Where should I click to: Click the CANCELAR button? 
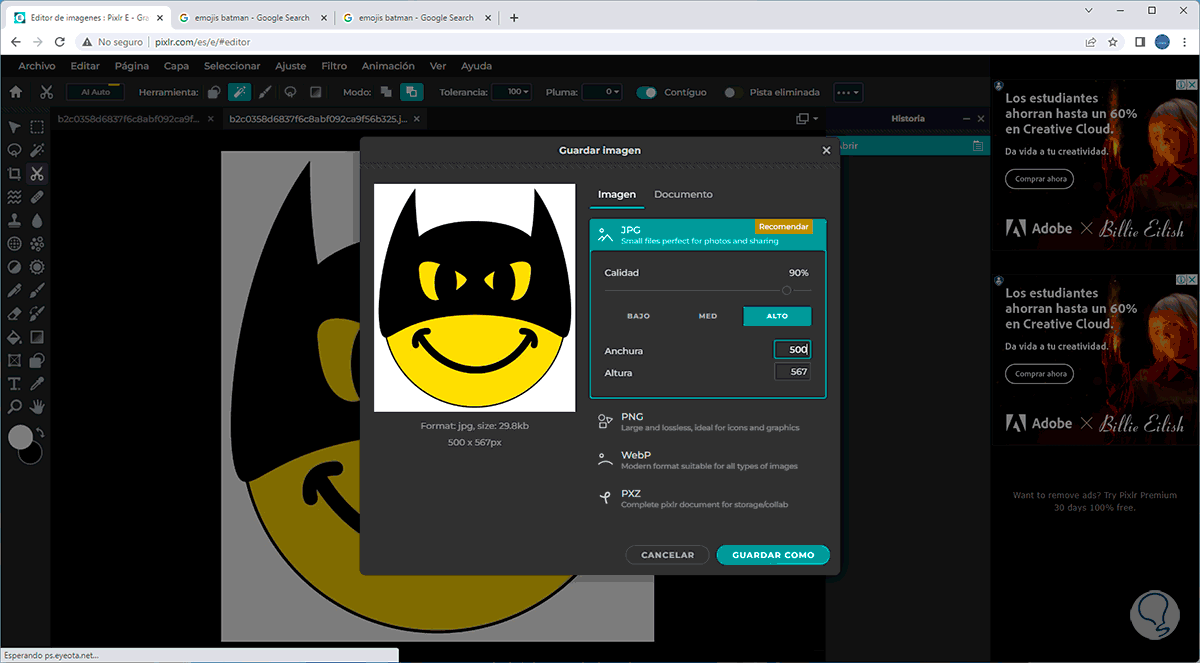[667, 555]
